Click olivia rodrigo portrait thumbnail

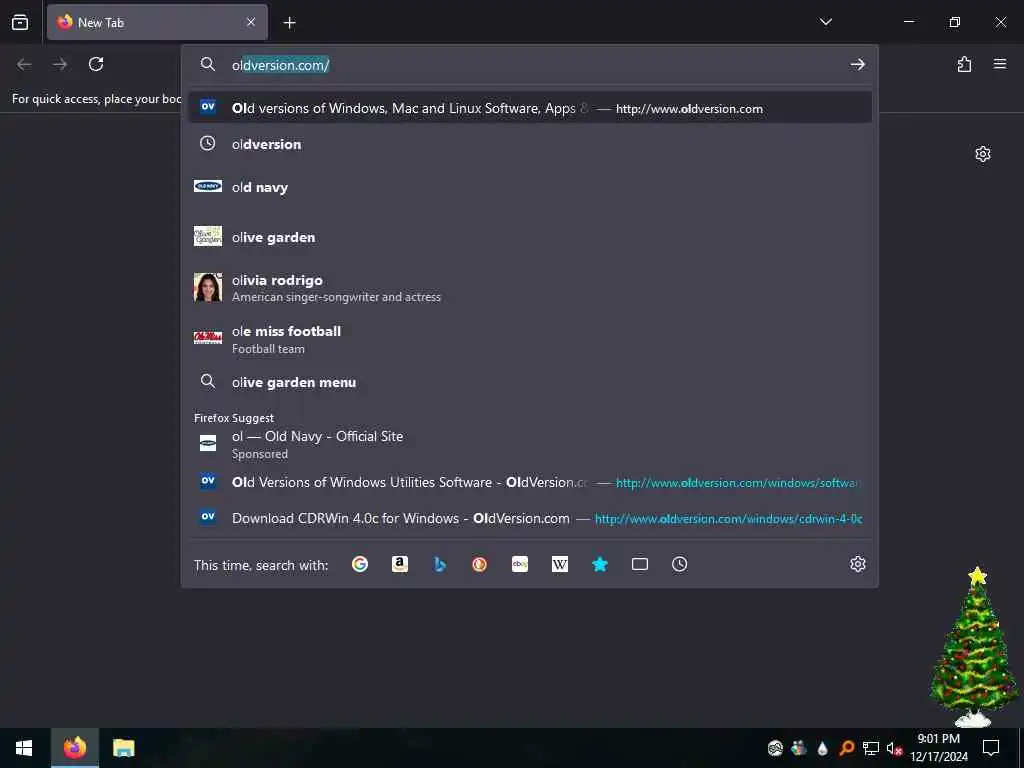click(208, 287)
